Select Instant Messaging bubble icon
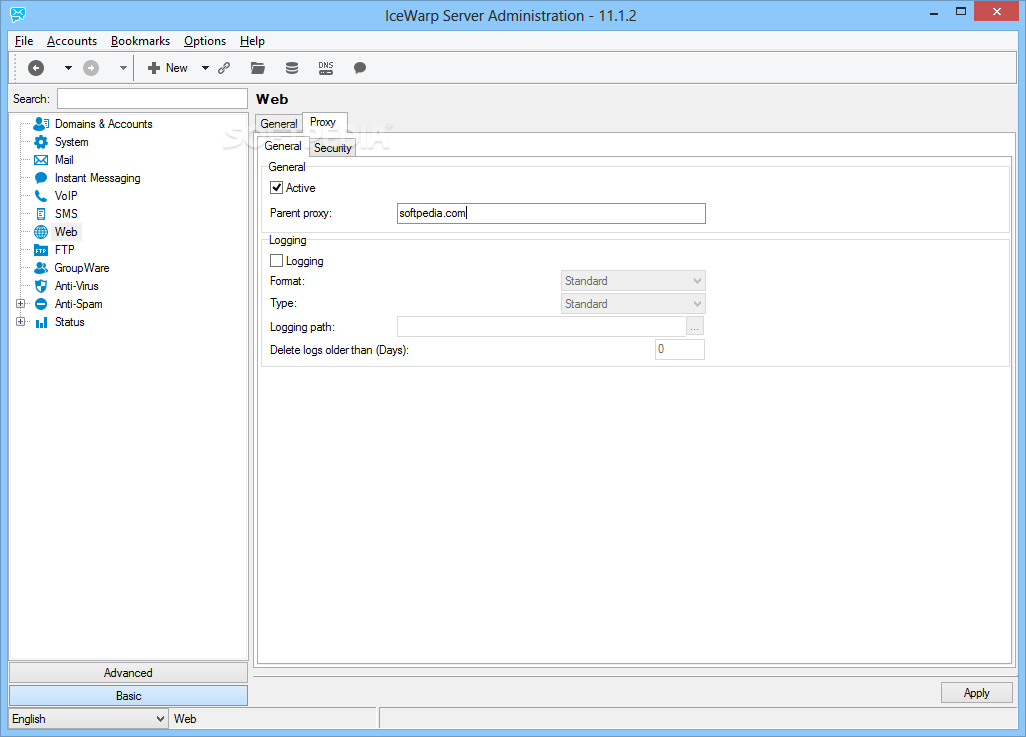This screenshot has width=1026, height=737. [41, 178]
